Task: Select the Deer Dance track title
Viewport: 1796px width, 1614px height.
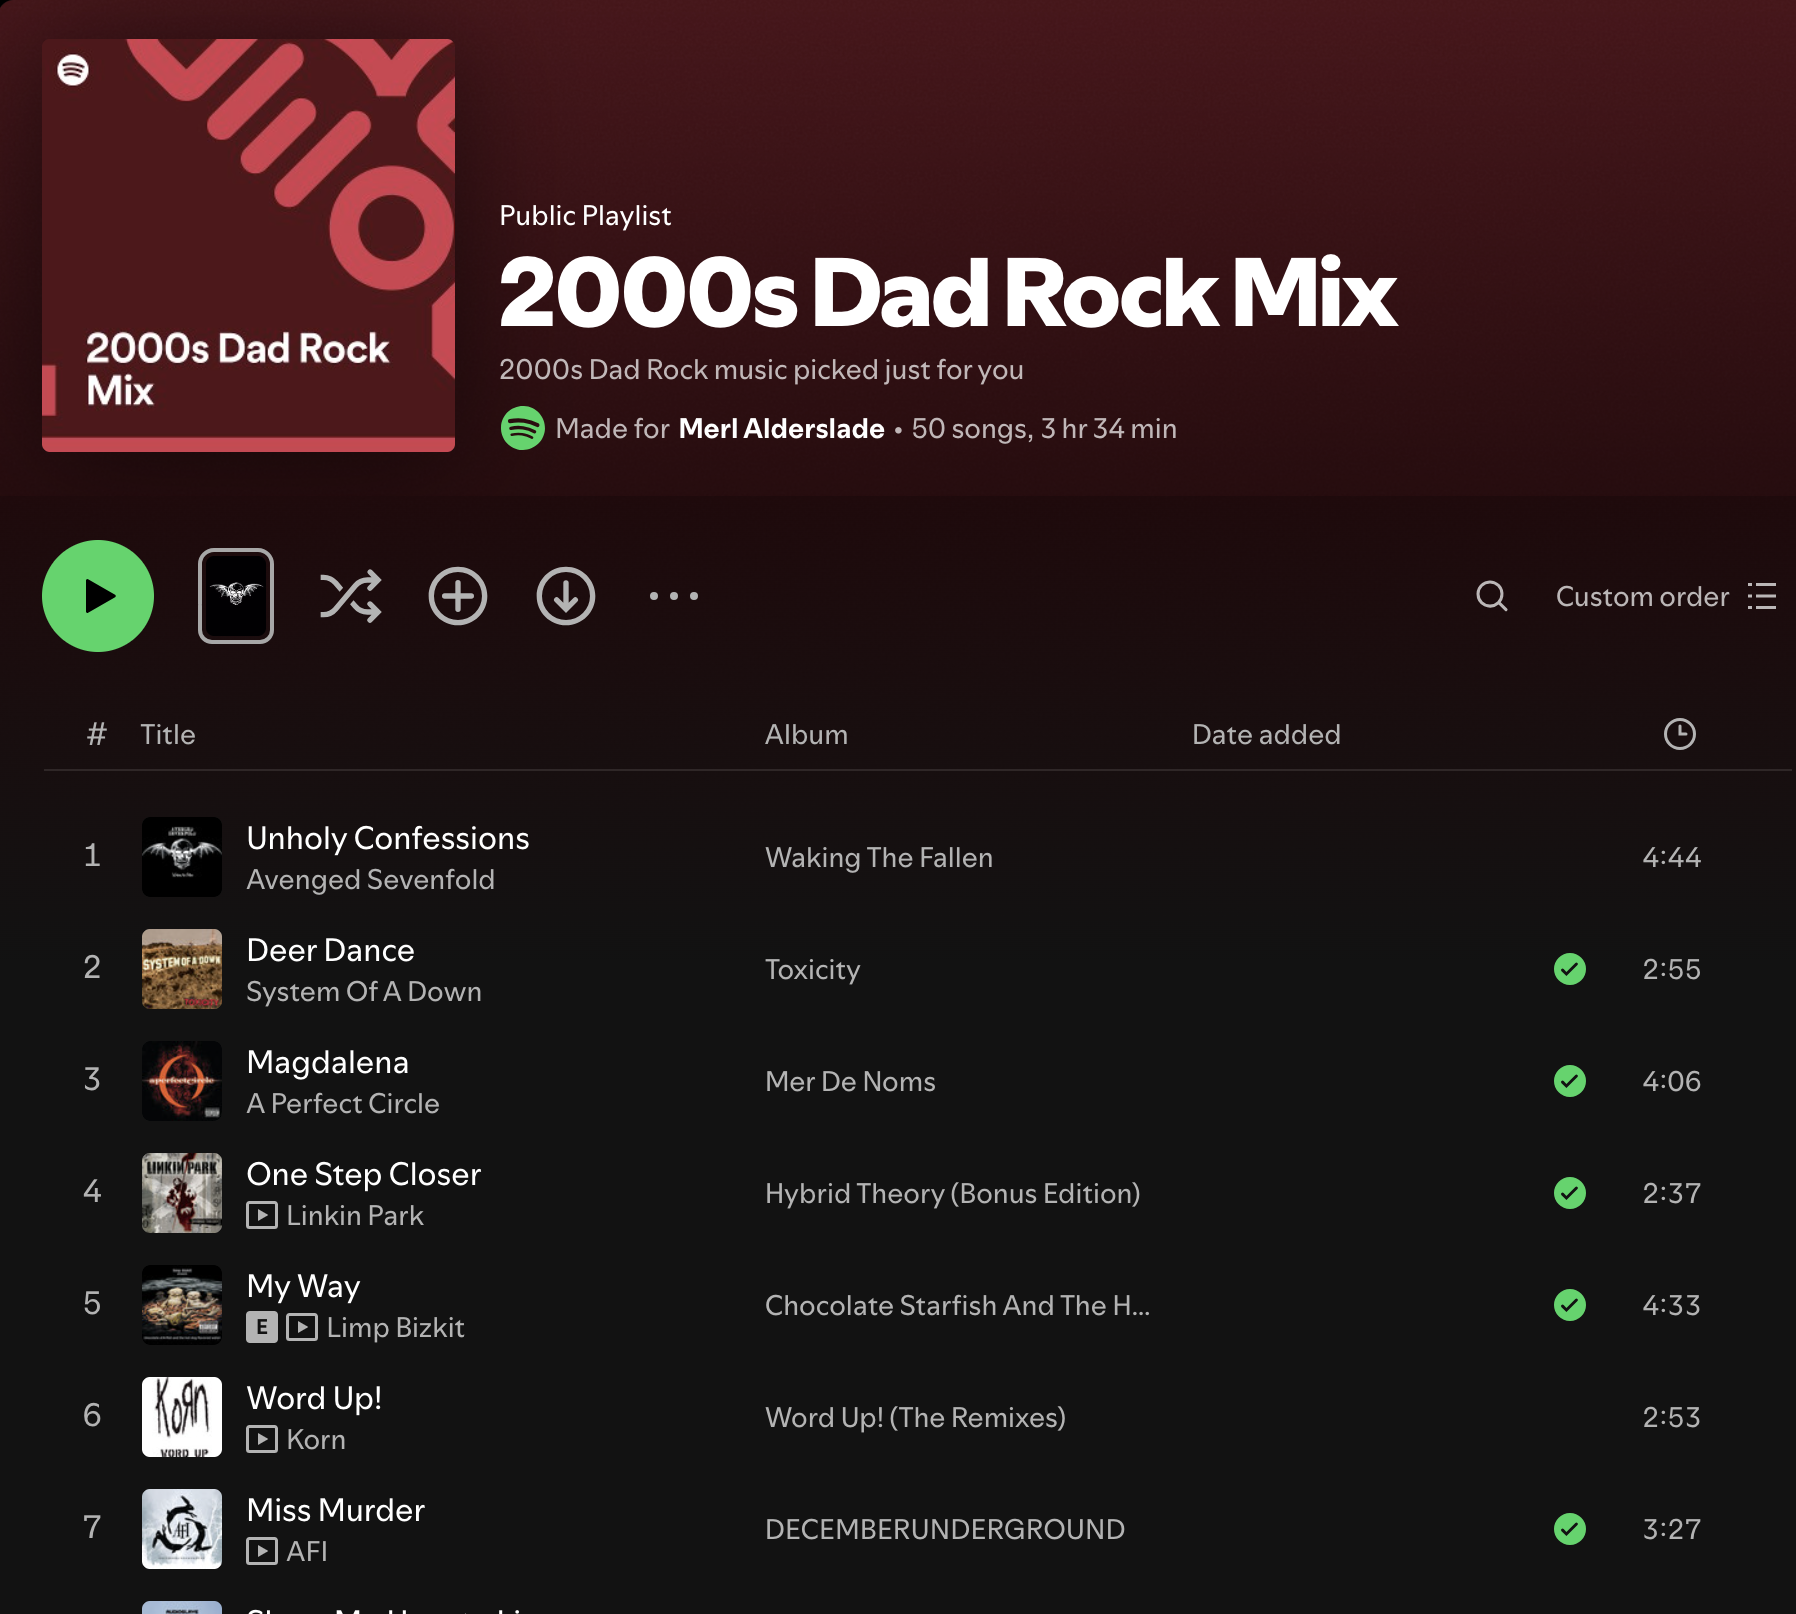Action: pos(330,950)
